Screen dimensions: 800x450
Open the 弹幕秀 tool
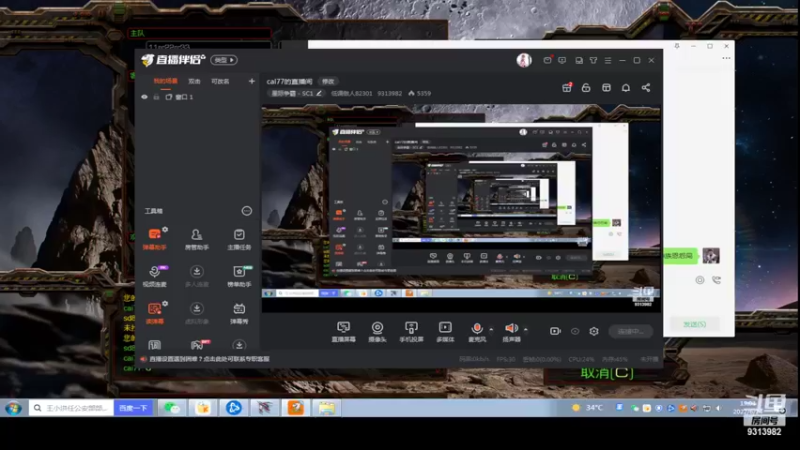239,313
